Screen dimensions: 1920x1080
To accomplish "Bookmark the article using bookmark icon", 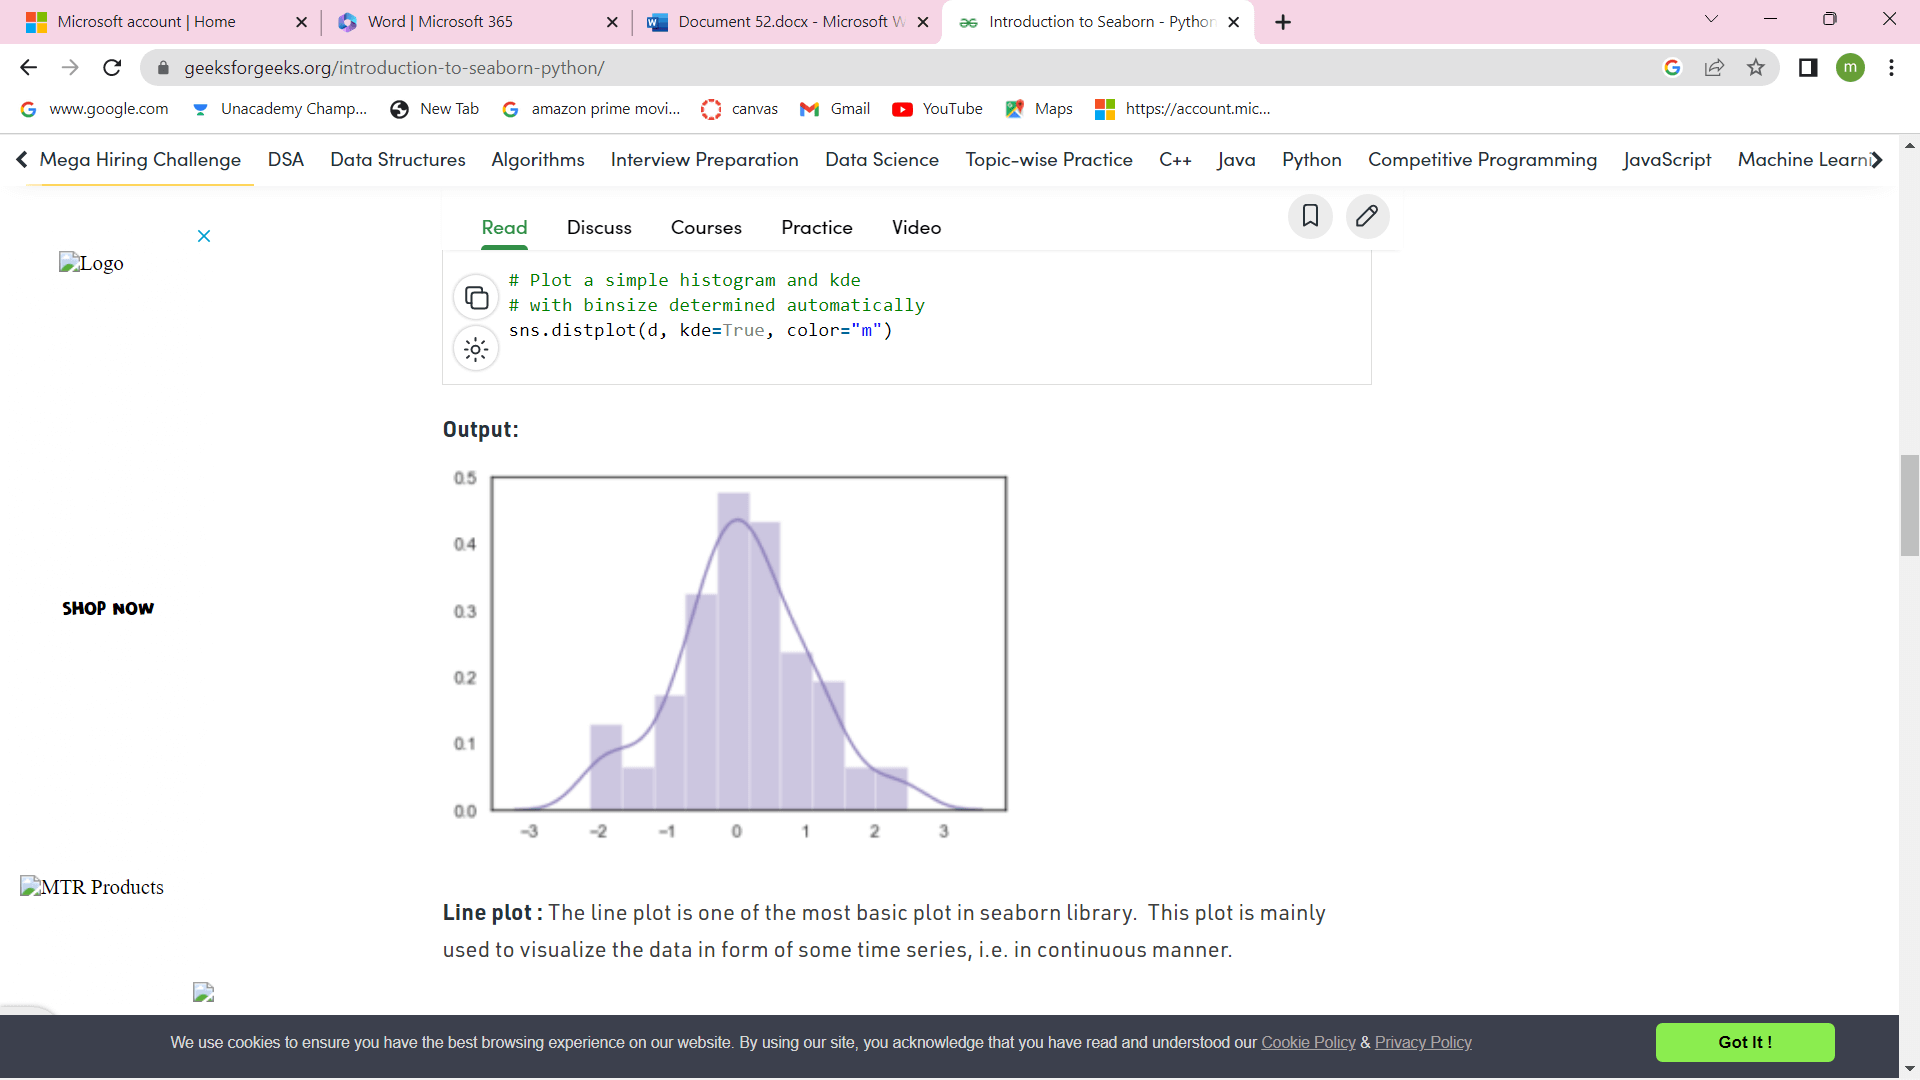I will 1310,216.
